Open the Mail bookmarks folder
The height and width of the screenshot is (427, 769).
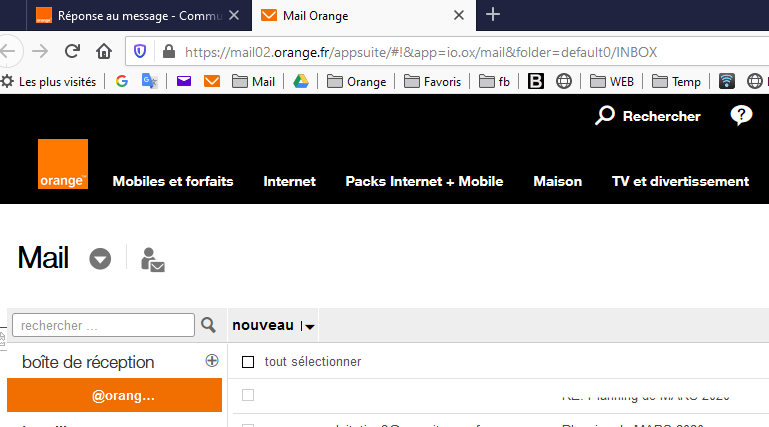coord(253,82)
